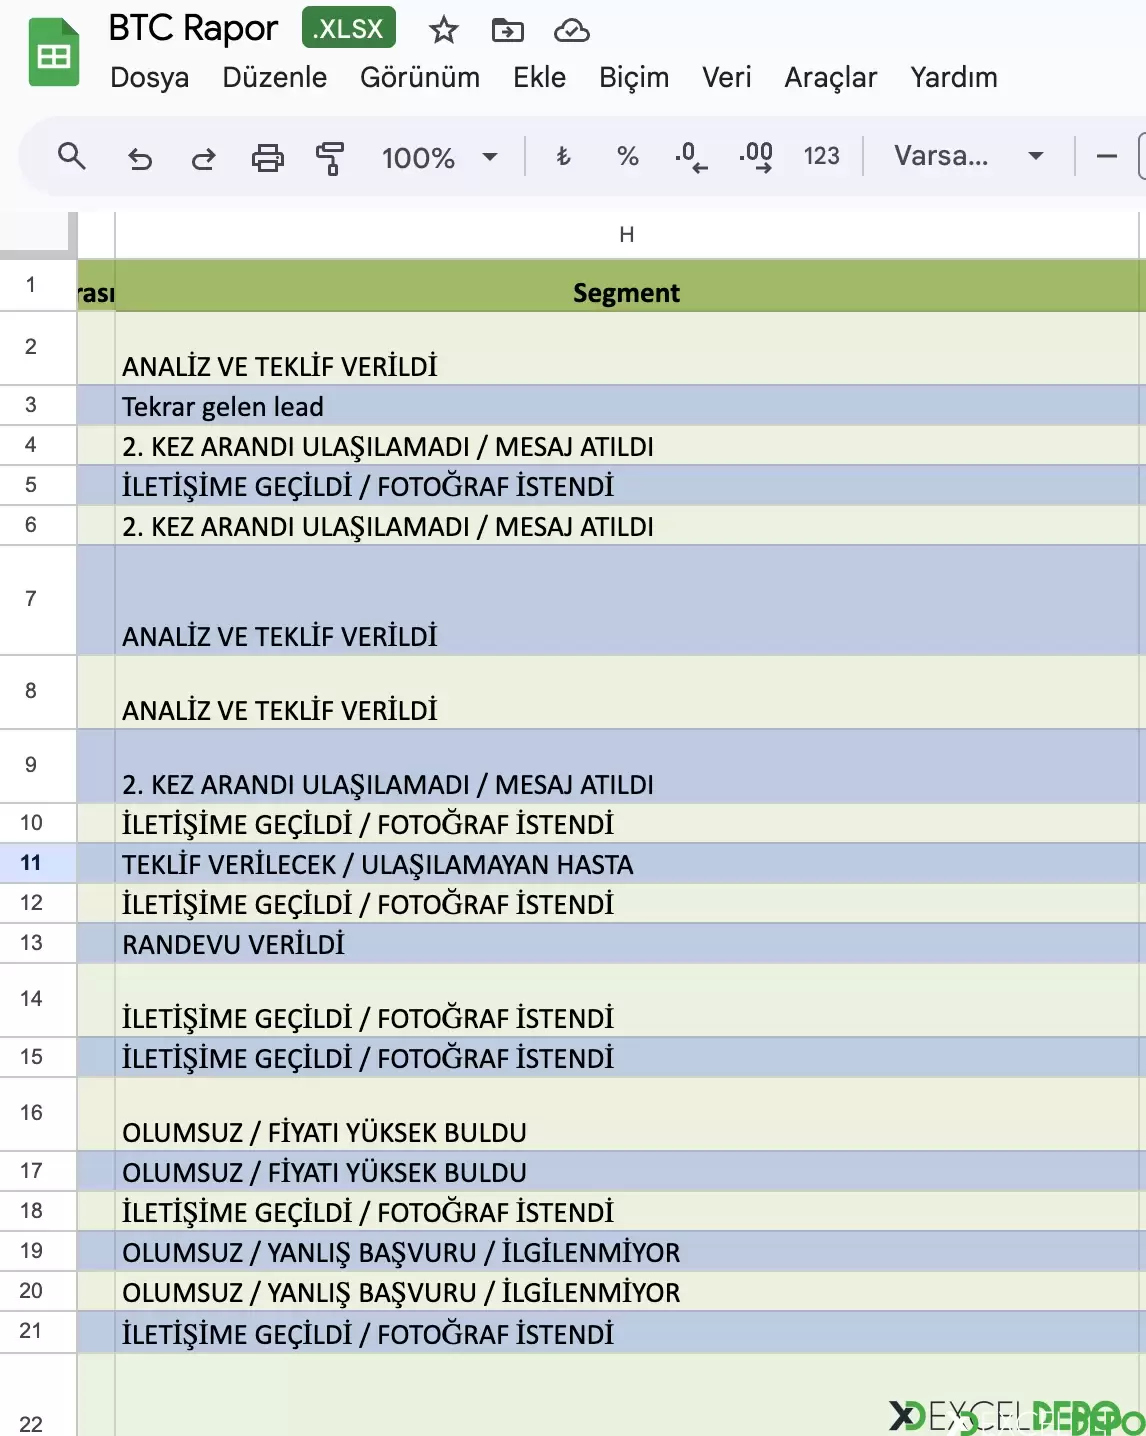Open the Dosya menu
The height and width of the screenshot is (1436, 1146).
click(x=149, y=77)
